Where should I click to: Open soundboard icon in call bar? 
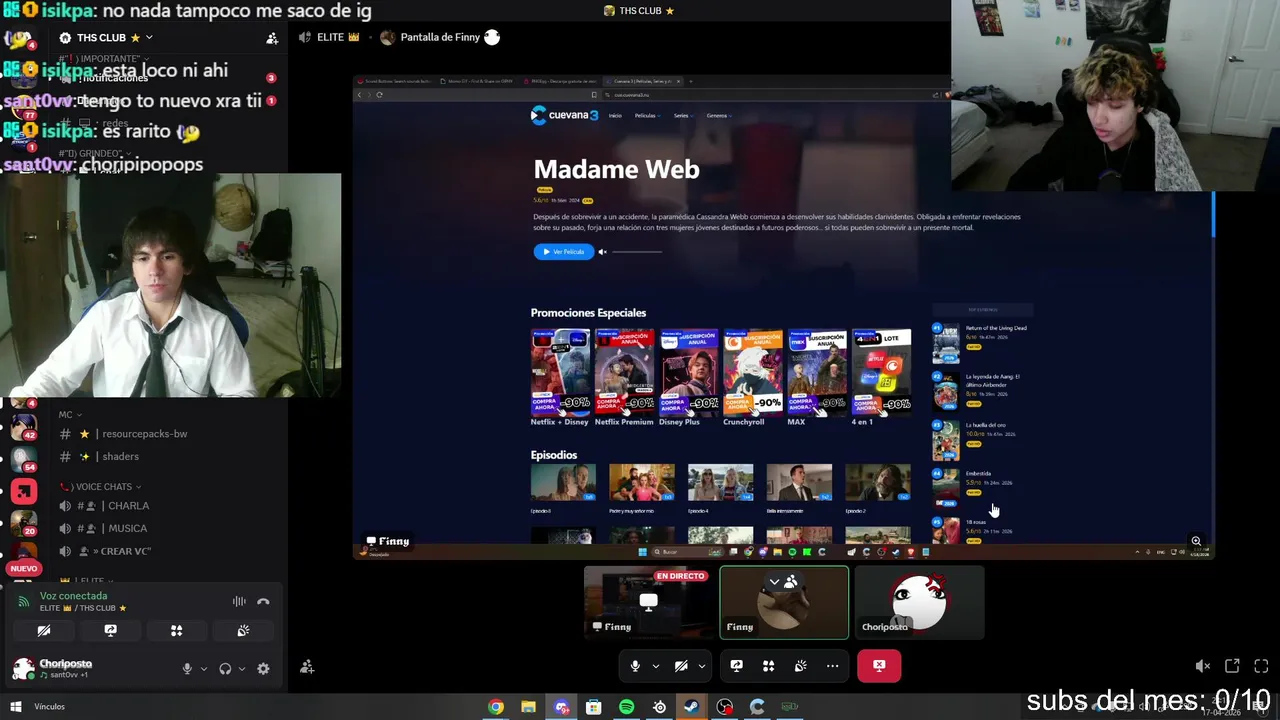pos(800,666)
